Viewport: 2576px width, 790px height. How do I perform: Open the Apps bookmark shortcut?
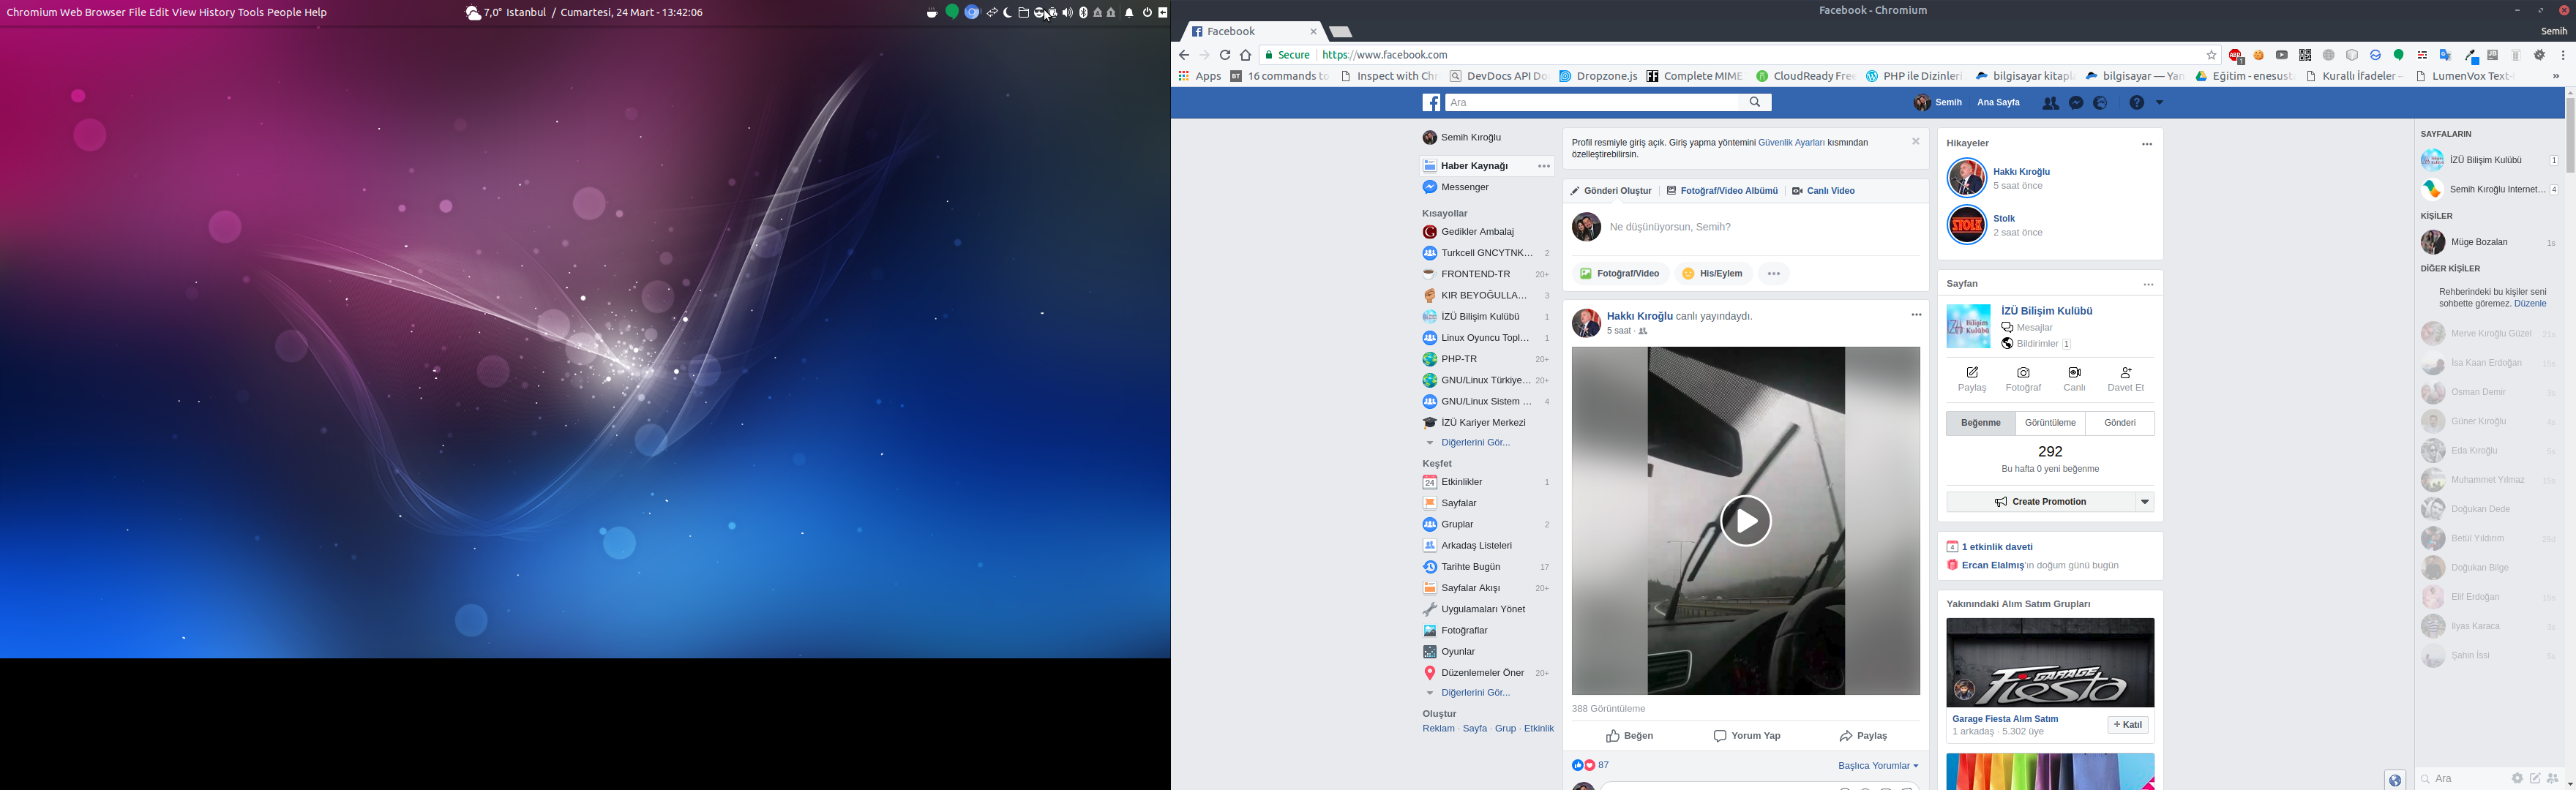pyautogui.click(x=1200, y=76)
